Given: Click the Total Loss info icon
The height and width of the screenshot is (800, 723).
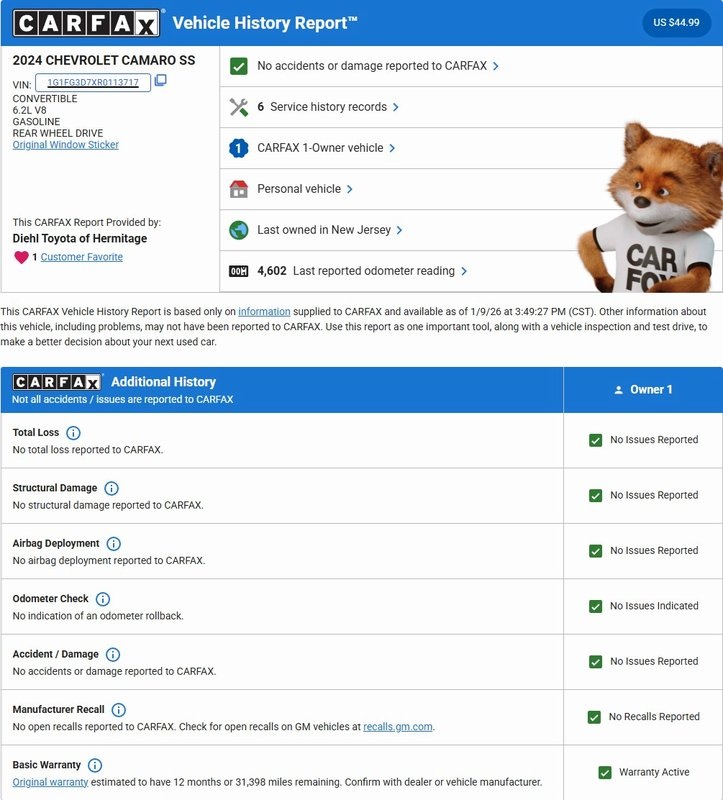Looking at the screenshot, I should tap(73, 433).
